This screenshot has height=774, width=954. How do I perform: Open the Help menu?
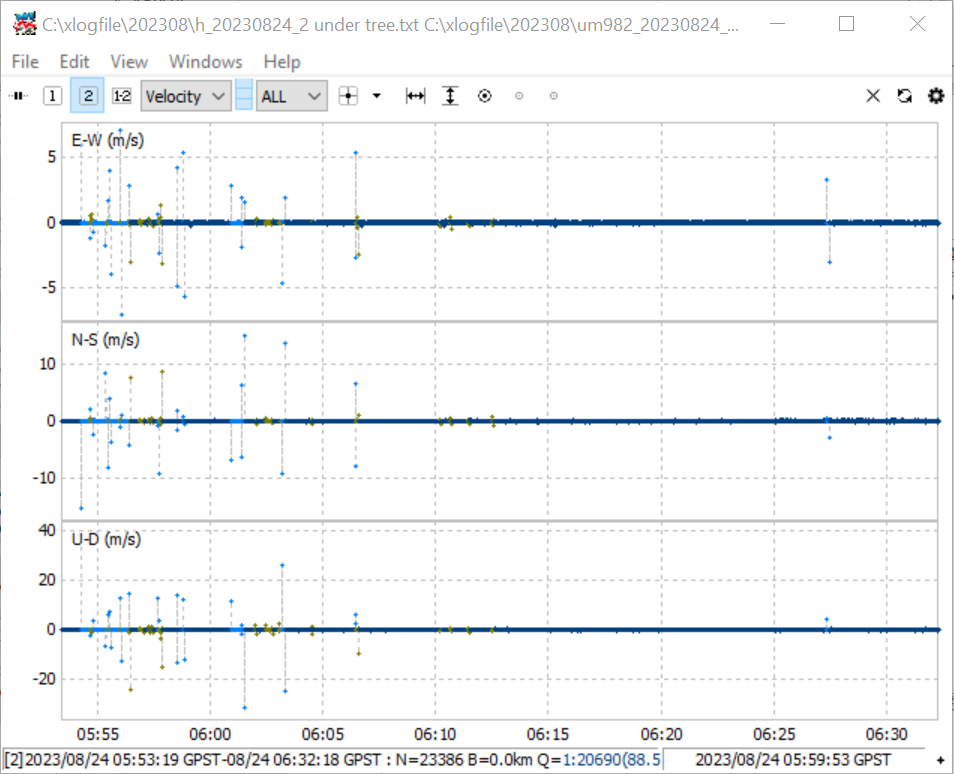282,61
